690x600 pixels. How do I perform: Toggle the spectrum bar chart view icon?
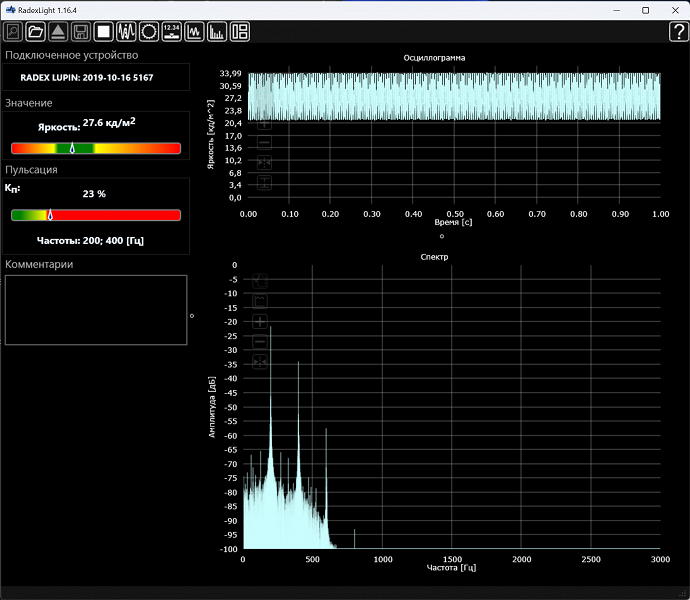[217, 31]
